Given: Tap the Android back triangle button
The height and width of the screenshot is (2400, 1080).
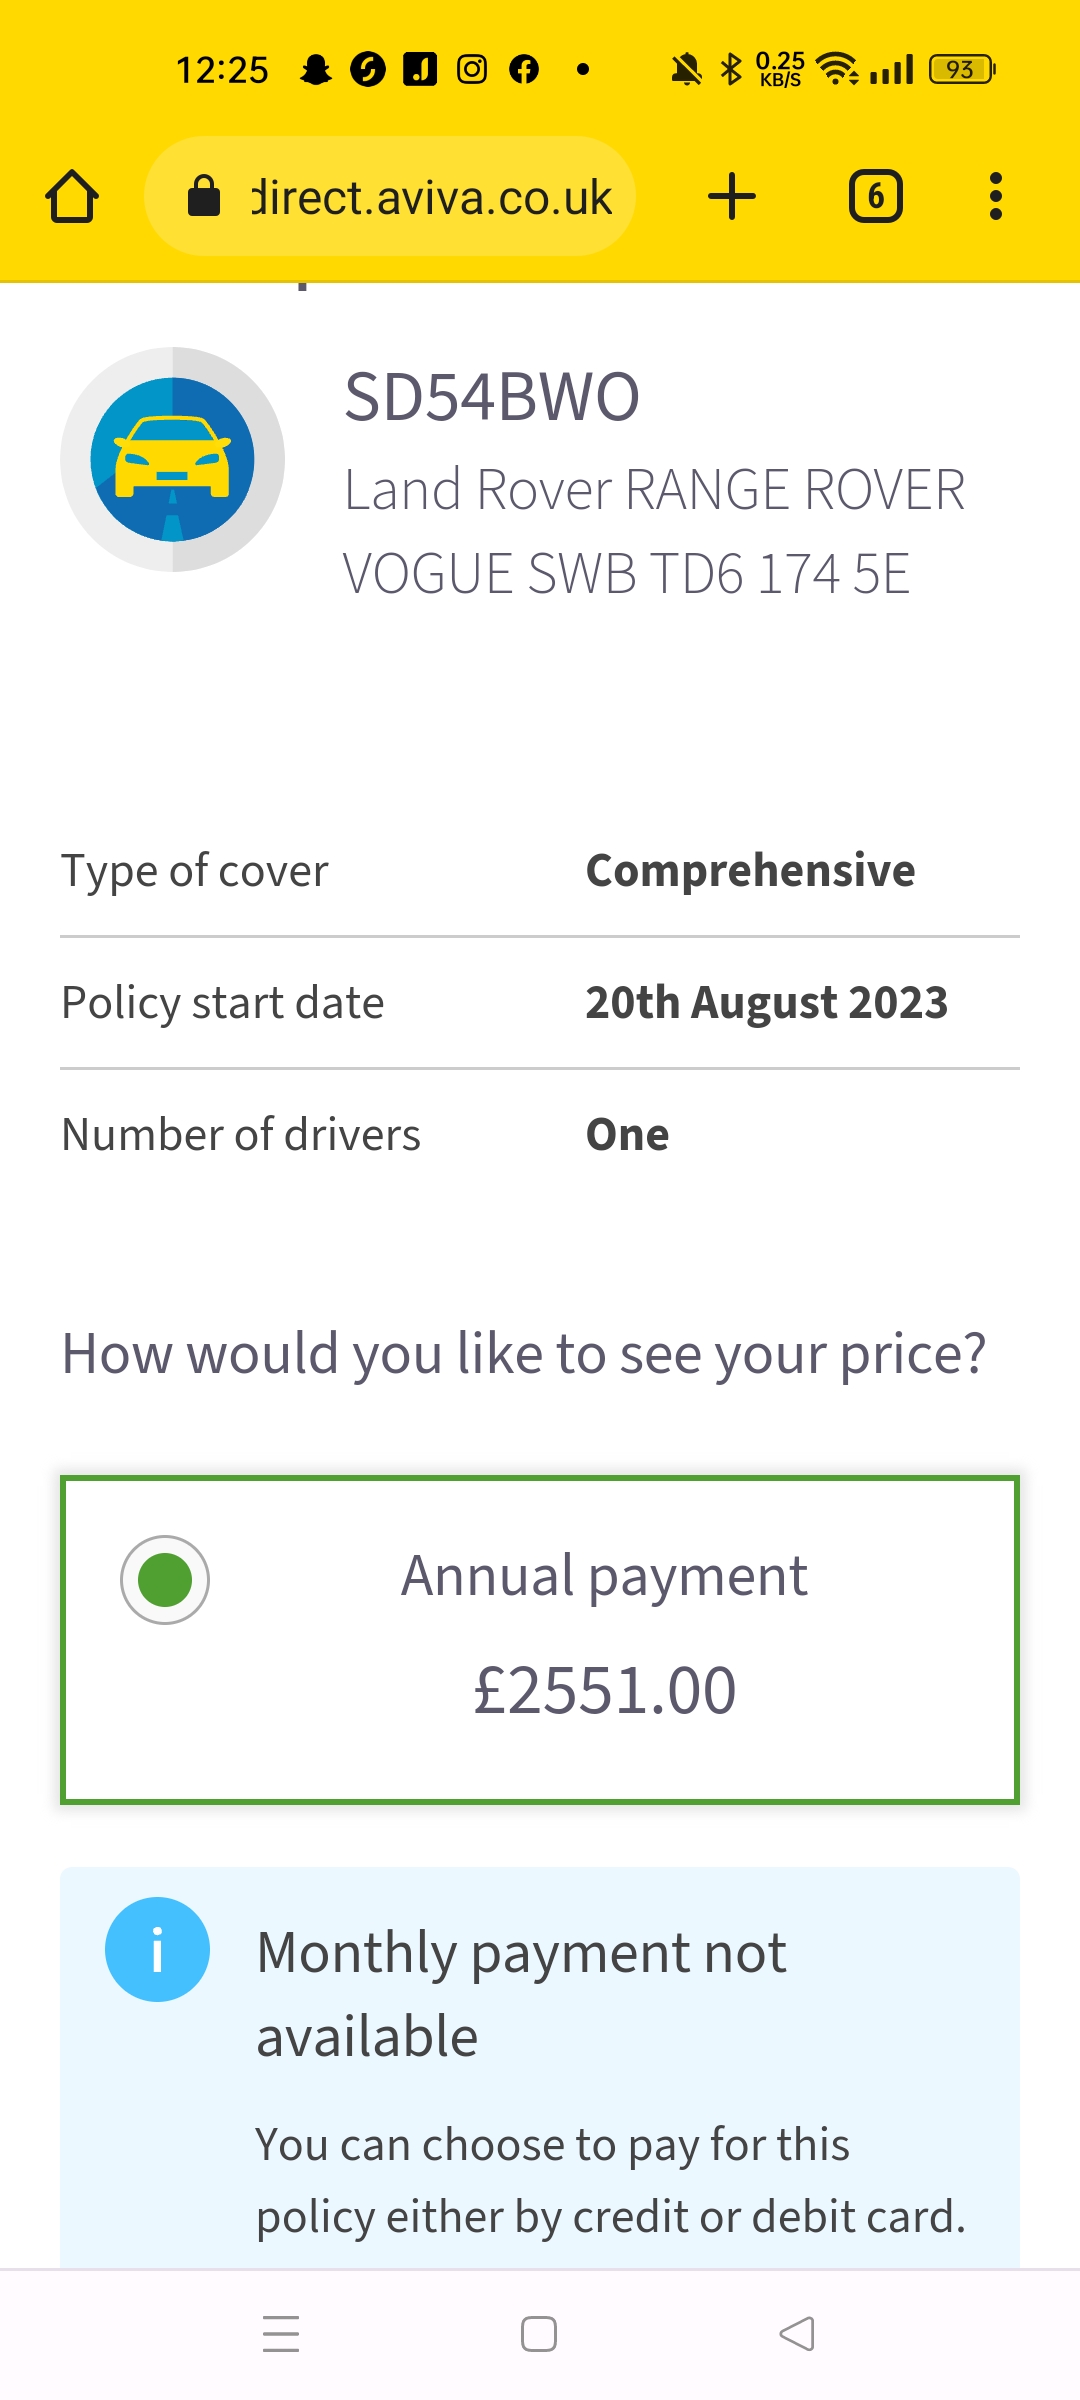Looking at the screenshot, I should click(x=797, y=2334).
